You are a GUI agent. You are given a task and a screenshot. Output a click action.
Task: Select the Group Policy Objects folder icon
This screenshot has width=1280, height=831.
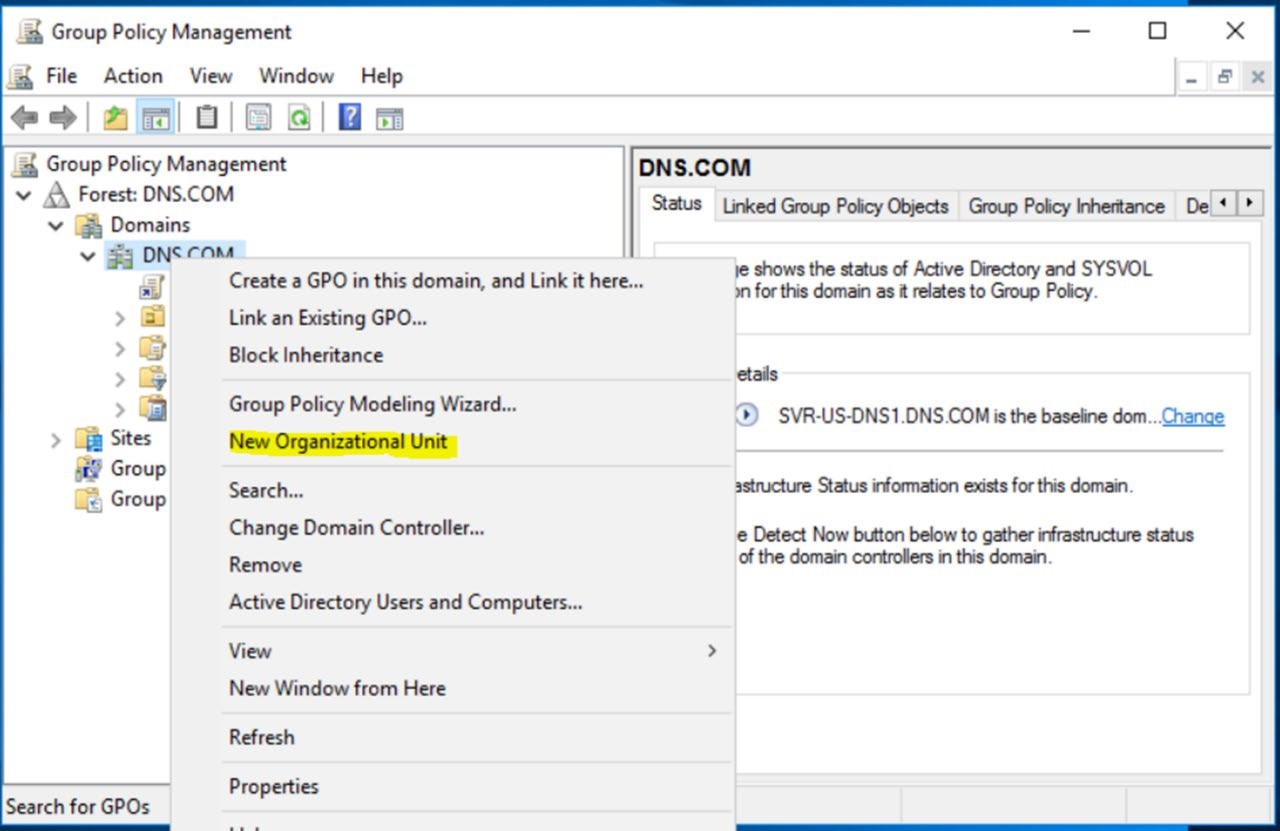[x=152, y=348]
